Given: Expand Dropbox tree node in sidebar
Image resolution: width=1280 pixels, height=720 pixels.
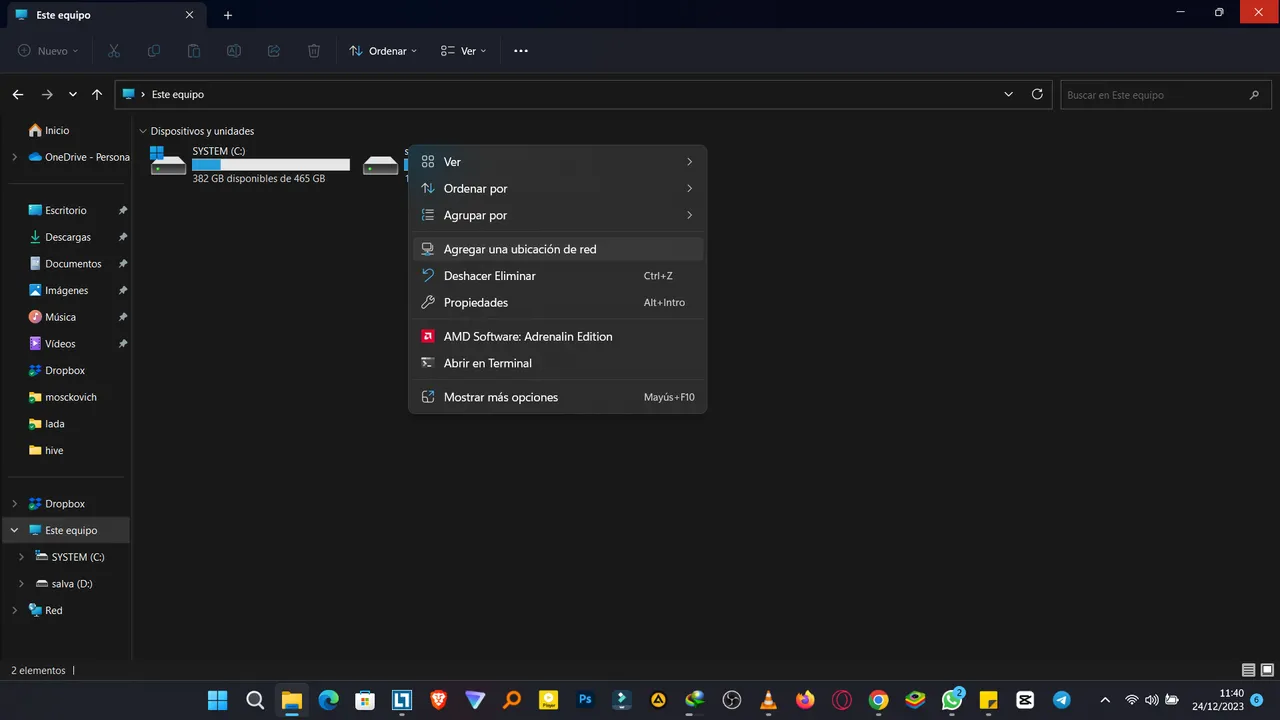Looking at the screenshot, I should 14,504.
